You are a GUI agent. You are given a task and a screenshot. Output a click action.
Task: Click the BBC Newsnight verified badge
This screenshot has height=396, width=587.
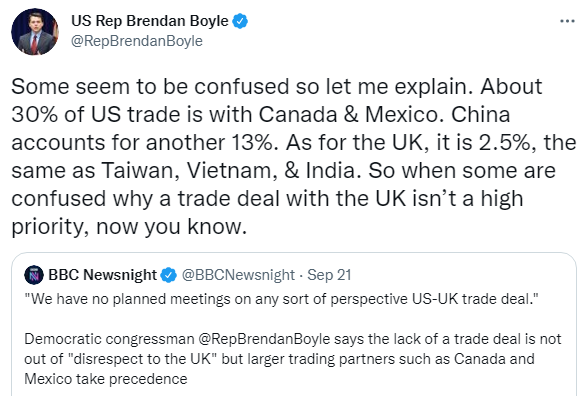(x=168, y=275)
